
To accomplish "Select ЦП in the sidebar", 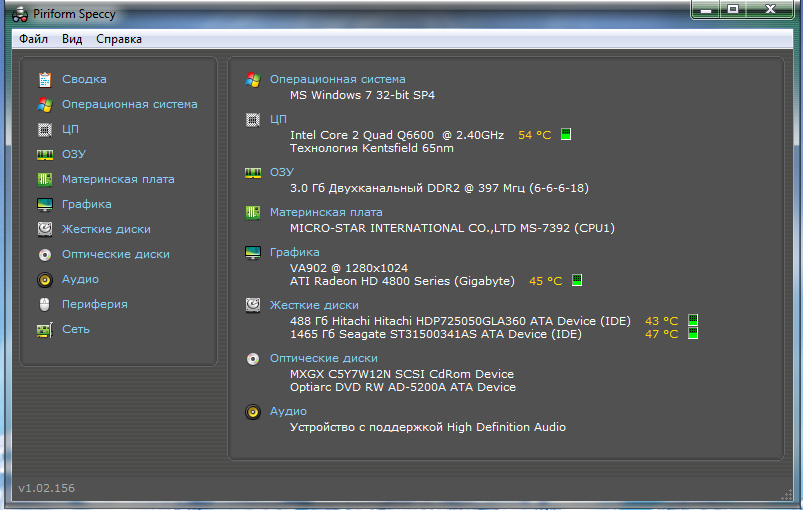I will pyautogui.click(x=71, y=130).
